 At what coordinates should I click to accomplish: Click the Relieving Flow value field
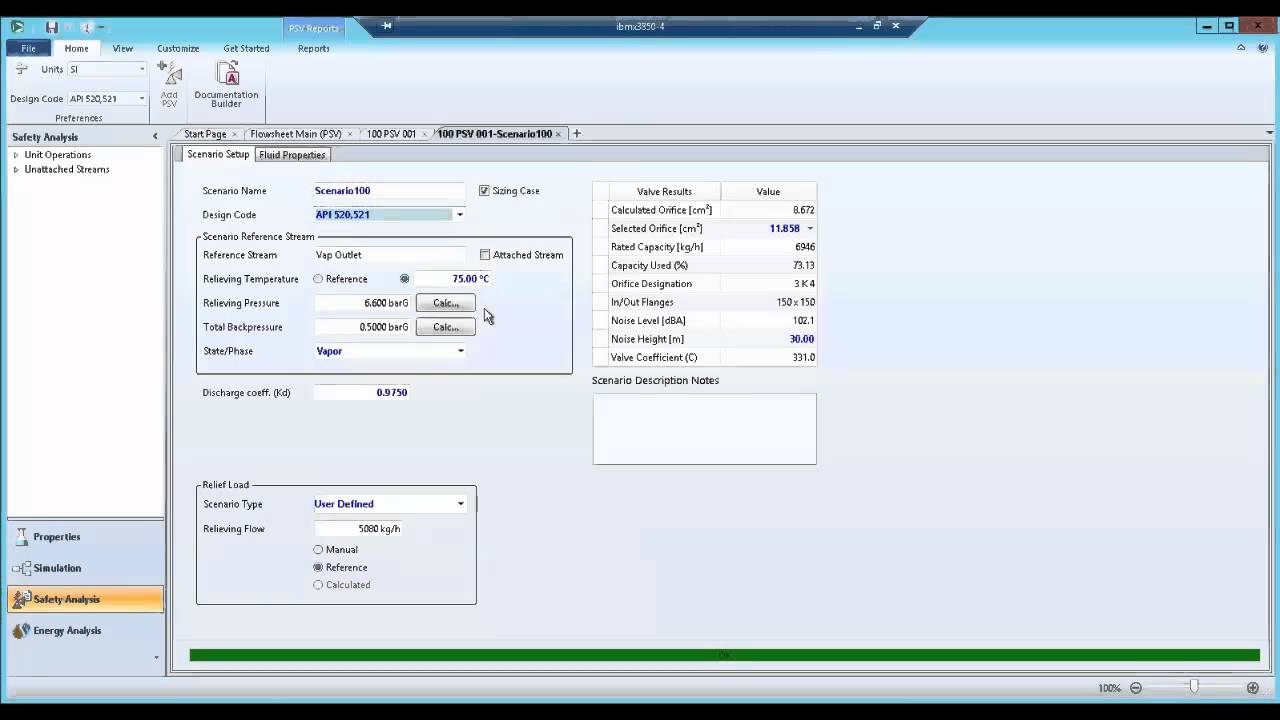click(358, 529)
